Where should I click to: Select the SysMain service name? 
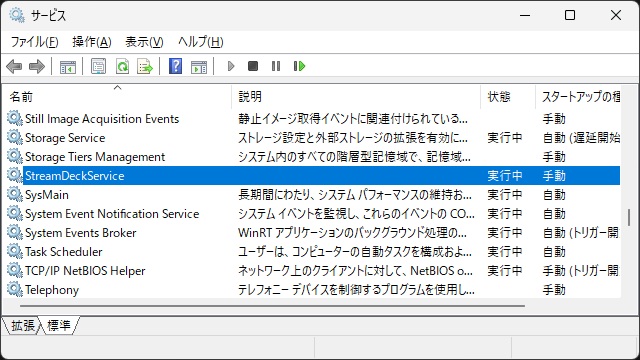tap(47, 195)
